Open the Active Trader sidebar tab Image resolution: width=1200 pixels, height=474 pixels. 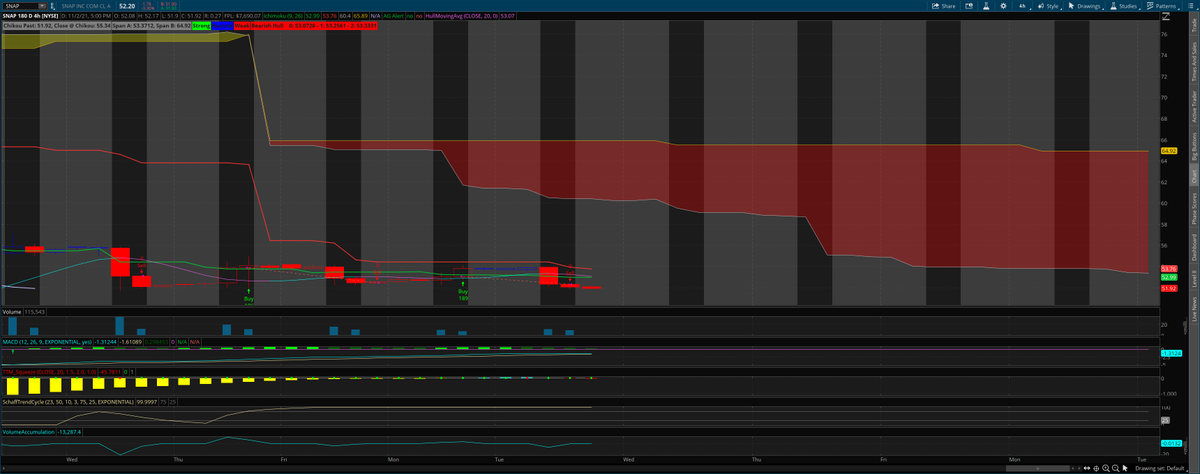[1192, 106]
